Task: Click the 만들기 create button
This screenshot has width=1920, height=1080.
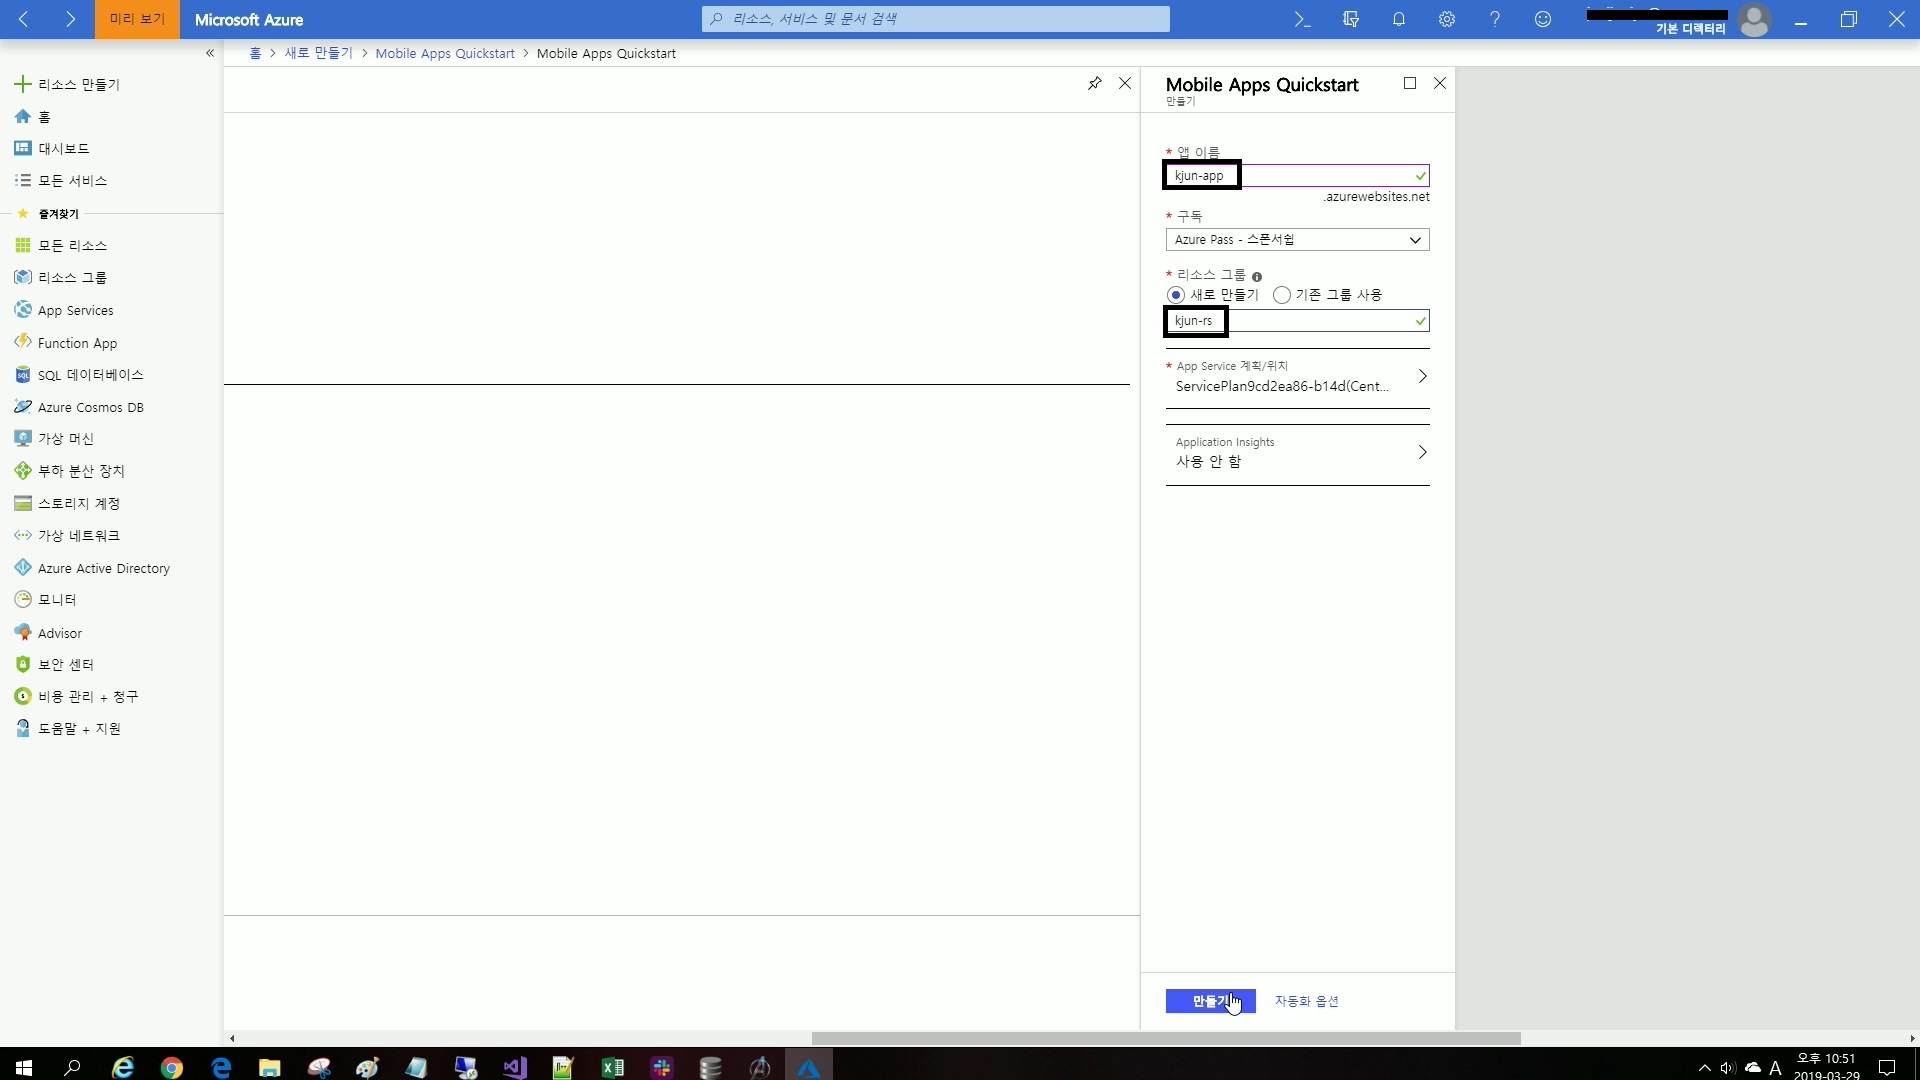Action: pos(1210,1001)
